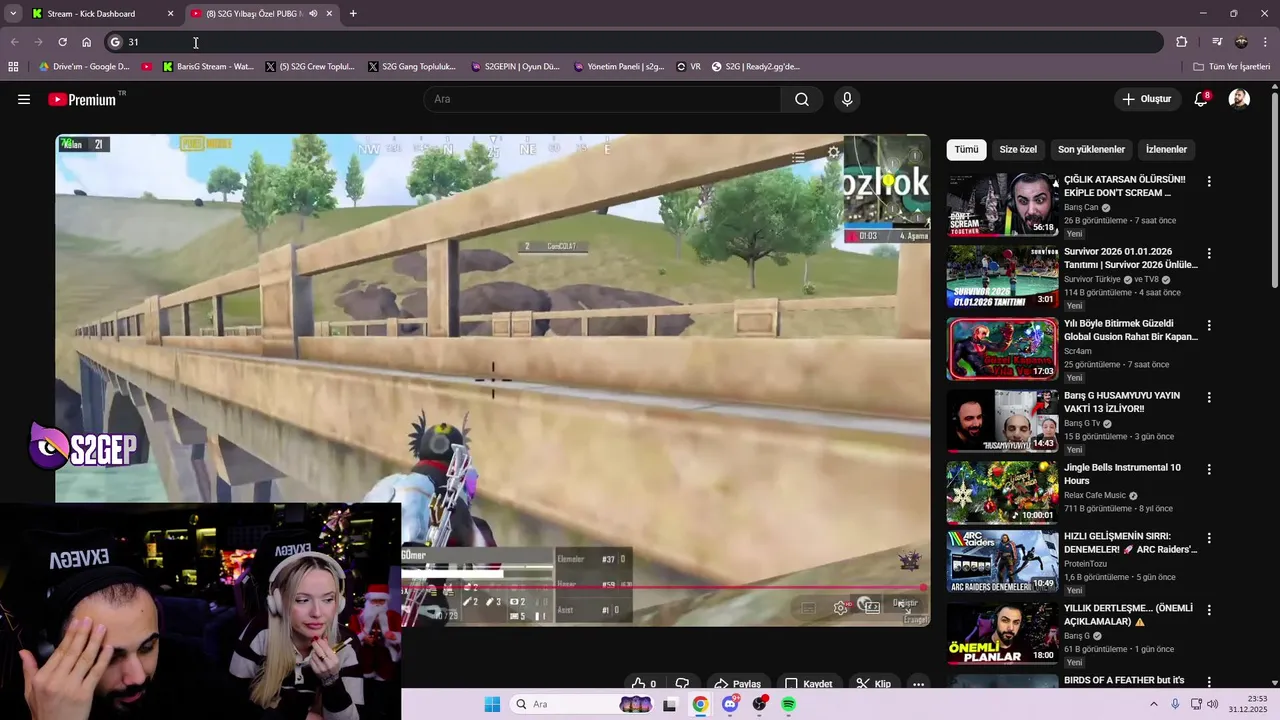The height and width of the screenshot is (720, 1280).
Task: Show hidden tray icons chevron
Action: [1153, 704]
